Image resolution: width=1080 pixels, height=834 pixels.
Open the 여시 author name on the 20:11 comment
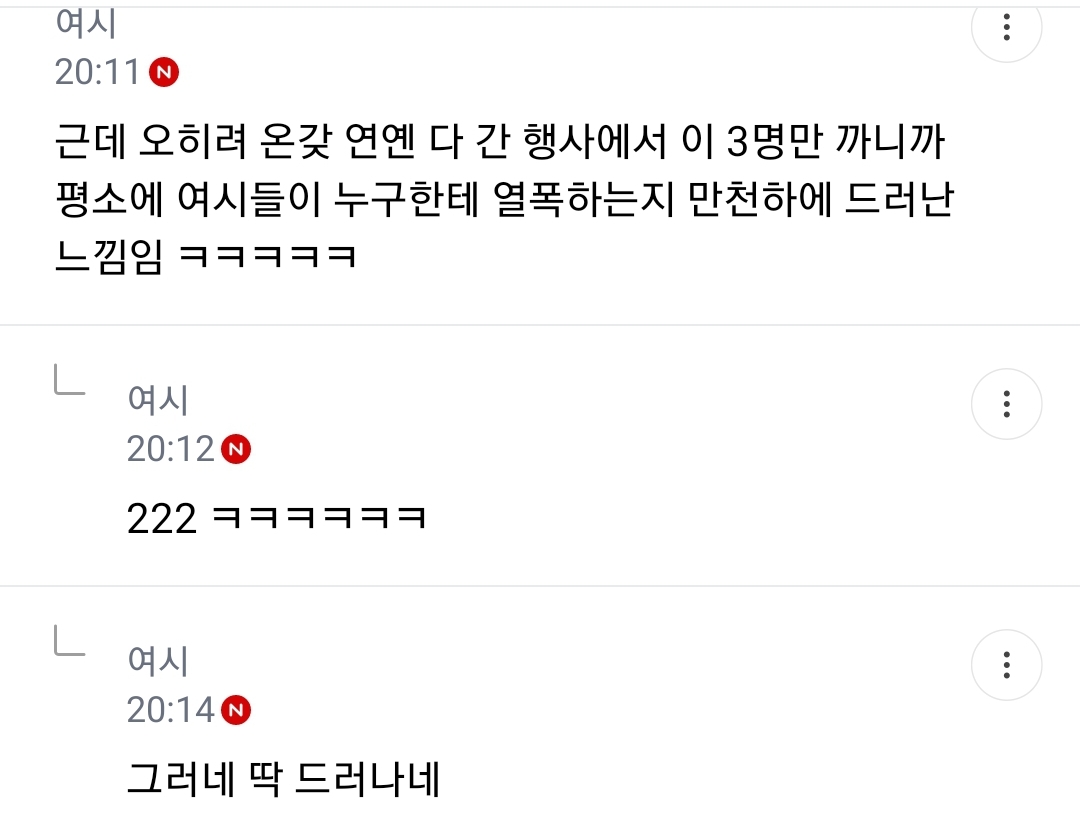[86, 22]
